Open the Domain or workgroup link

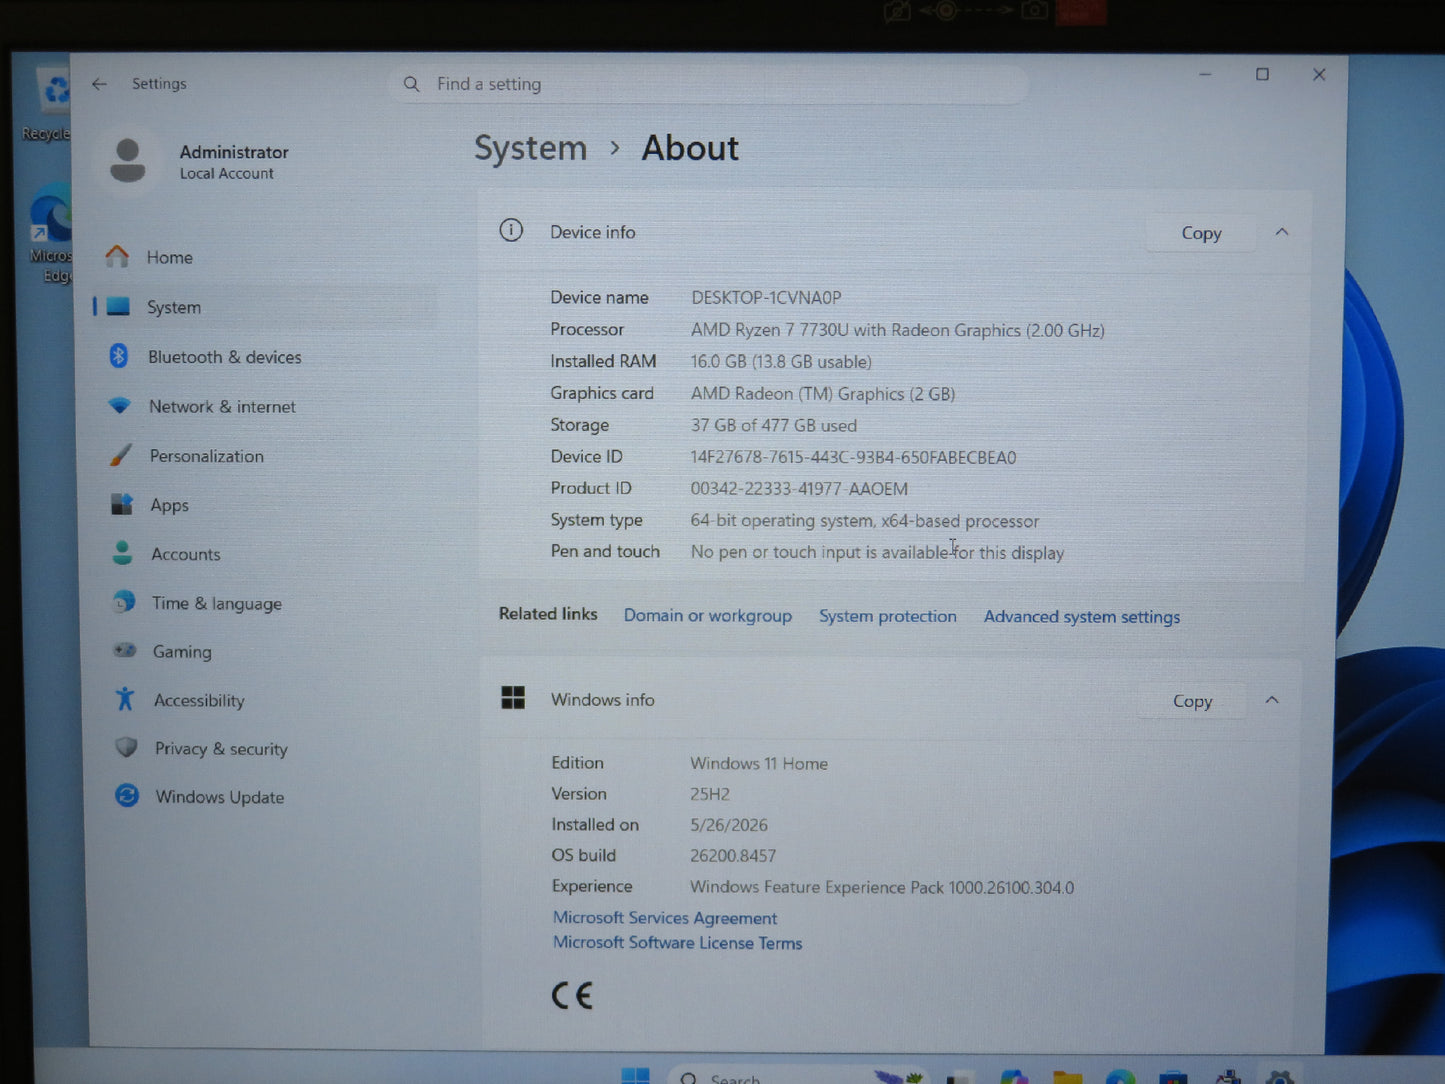click(708, 616)
